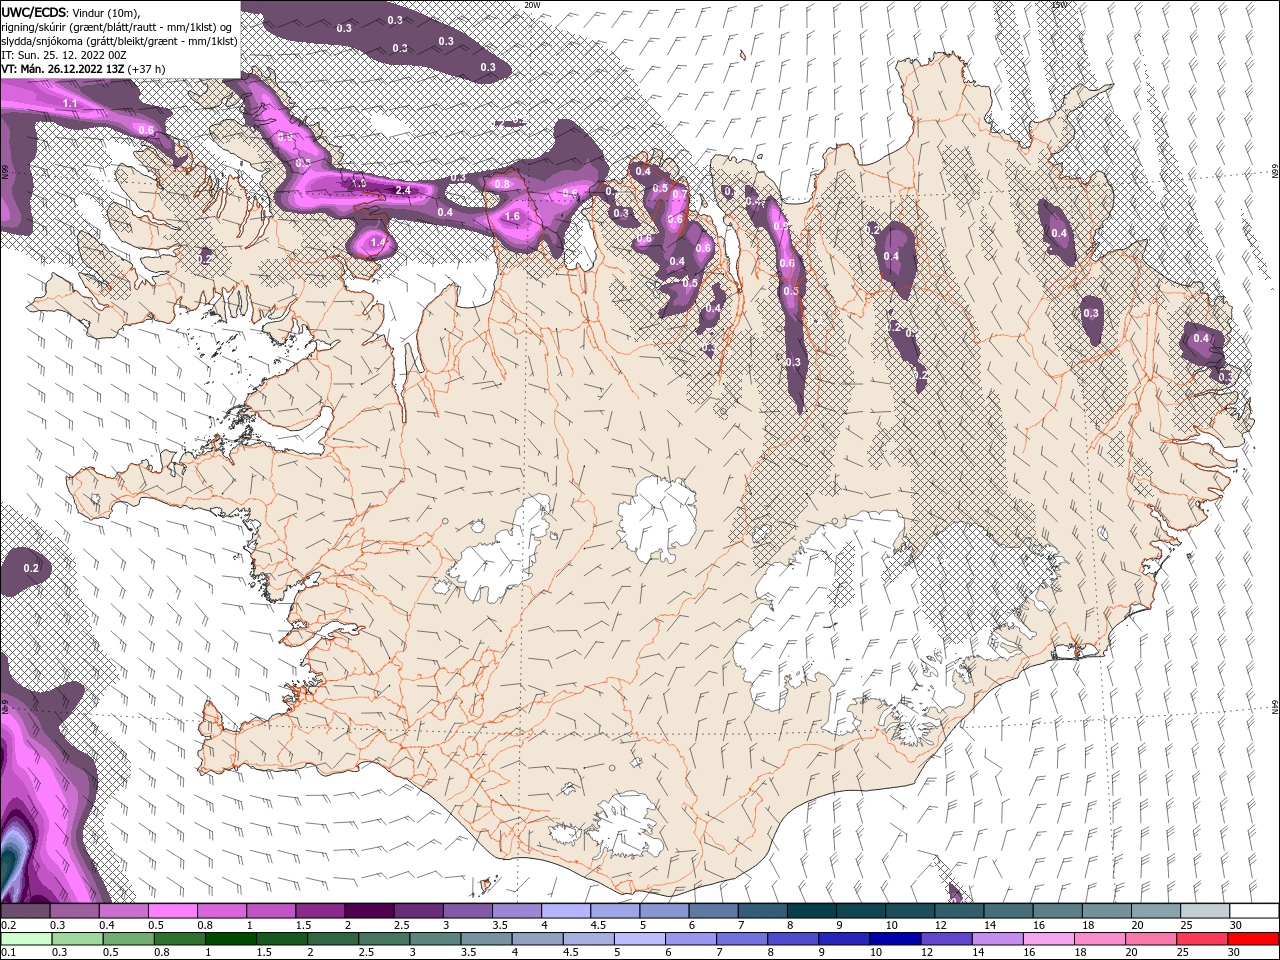The image size is (1280, 960).
Task: Click the UWC/ECDS title text
Action: 34,12
